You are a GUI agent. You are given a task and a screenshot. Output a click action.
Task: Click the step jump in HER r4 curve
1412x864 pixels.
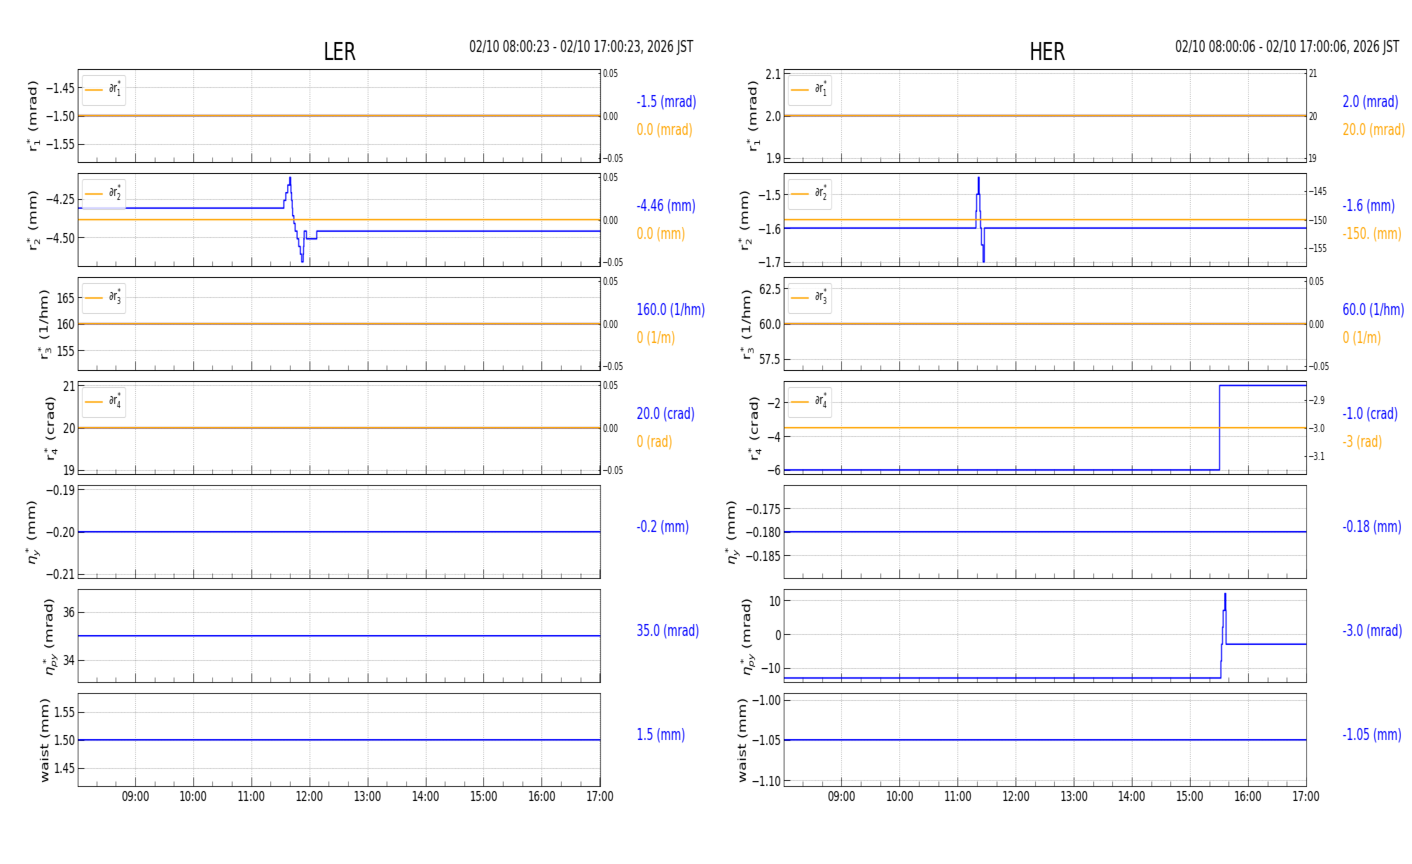(1219, 427)
